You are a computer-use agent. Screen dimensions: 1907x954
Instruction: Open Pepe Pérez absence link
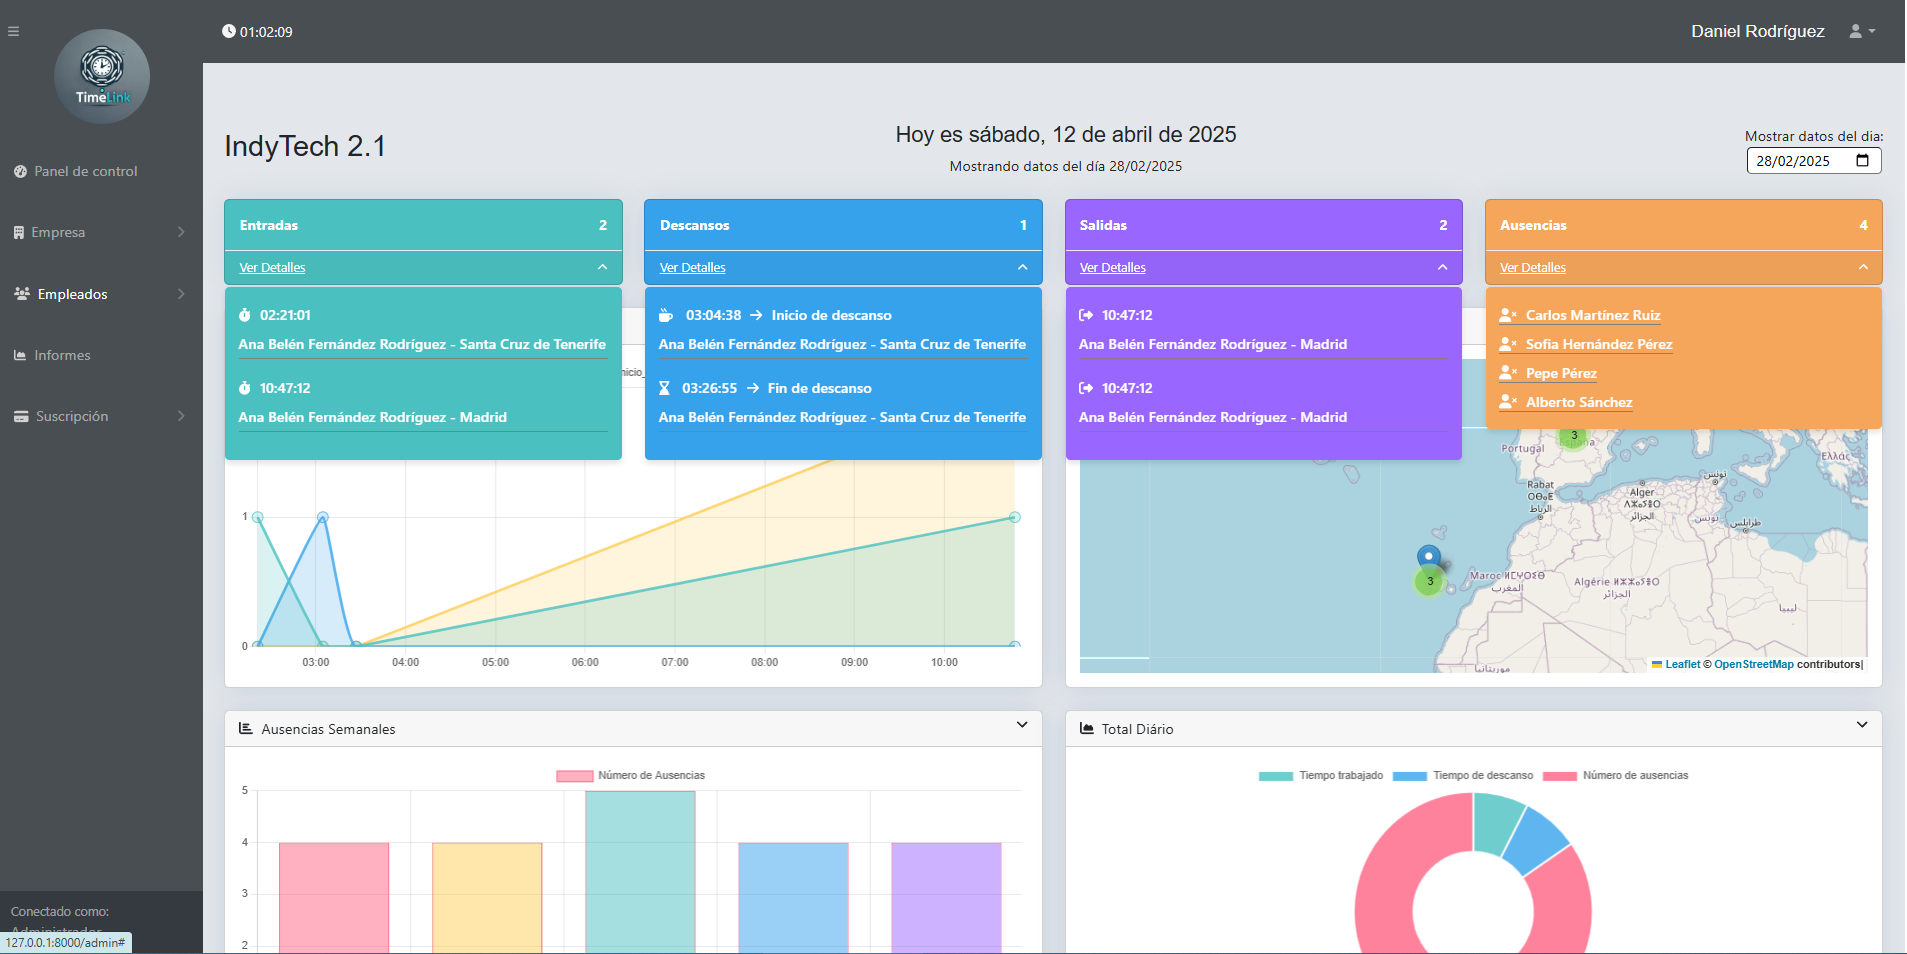[x=1561, y=373]
